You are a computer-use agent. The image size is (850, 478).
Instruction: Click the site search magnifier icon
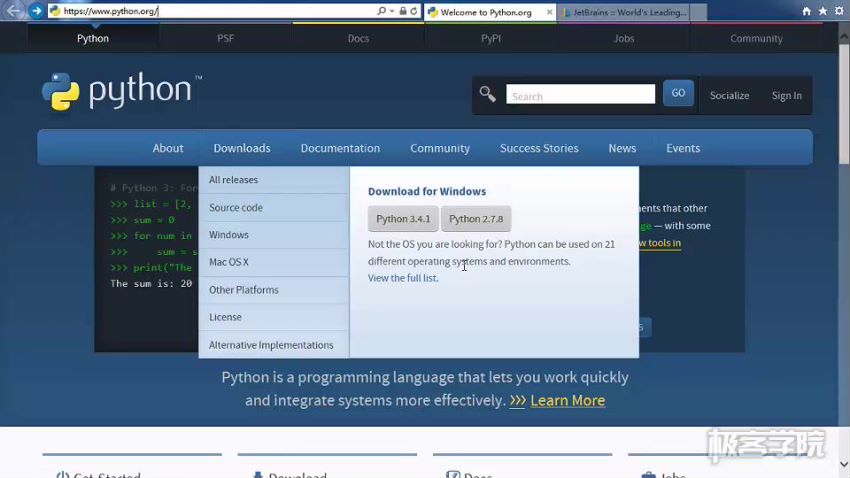pyautogui.click(x=487, y=94)
